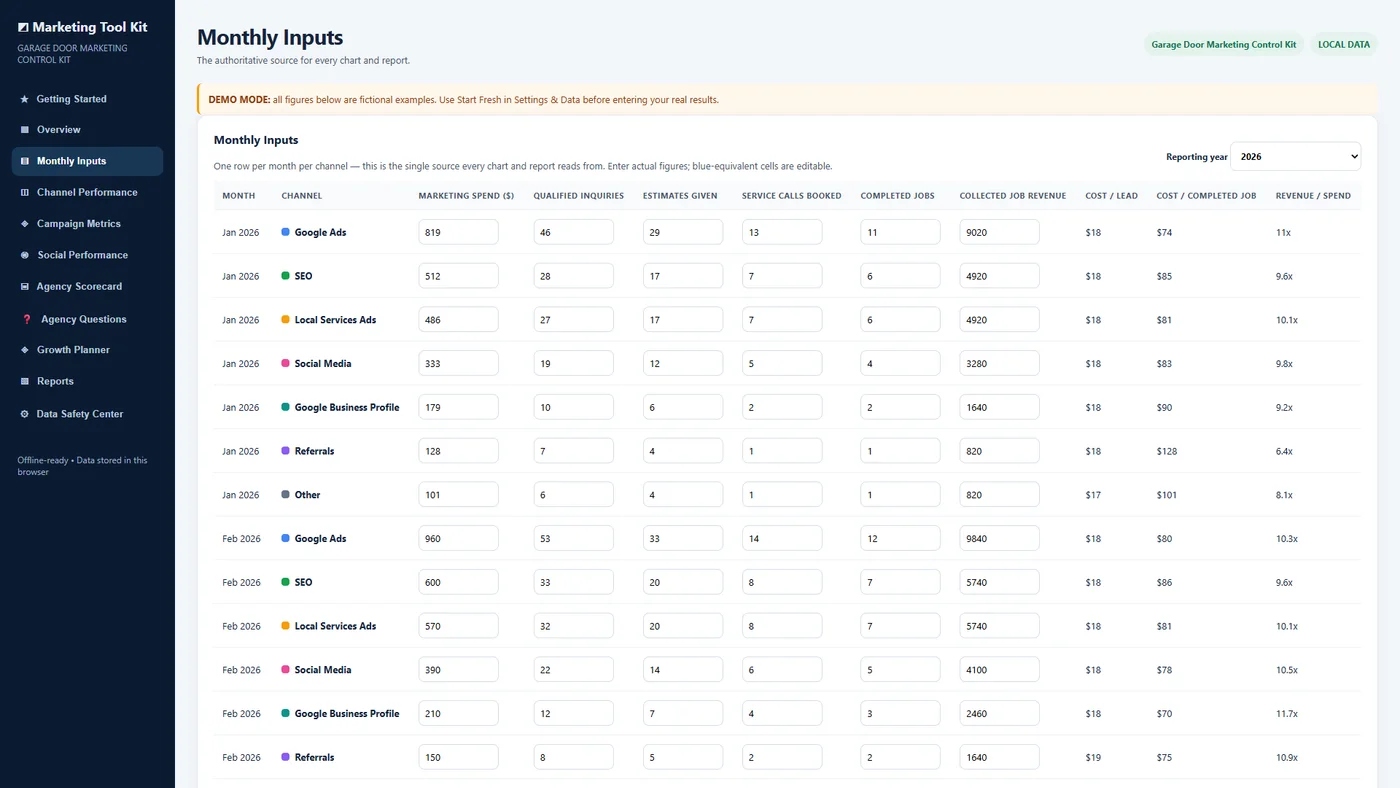Click the Monthly Inputs sidebar icon
The image size is (1400, 788).
[24, 161]
